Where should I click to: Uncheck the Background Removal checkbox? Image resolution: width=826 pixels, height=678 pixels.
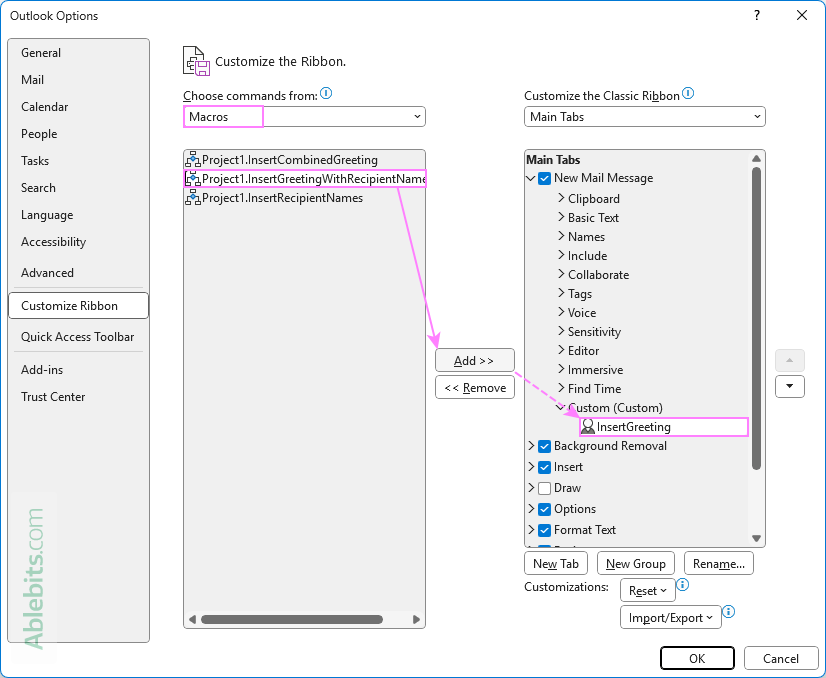545,447
